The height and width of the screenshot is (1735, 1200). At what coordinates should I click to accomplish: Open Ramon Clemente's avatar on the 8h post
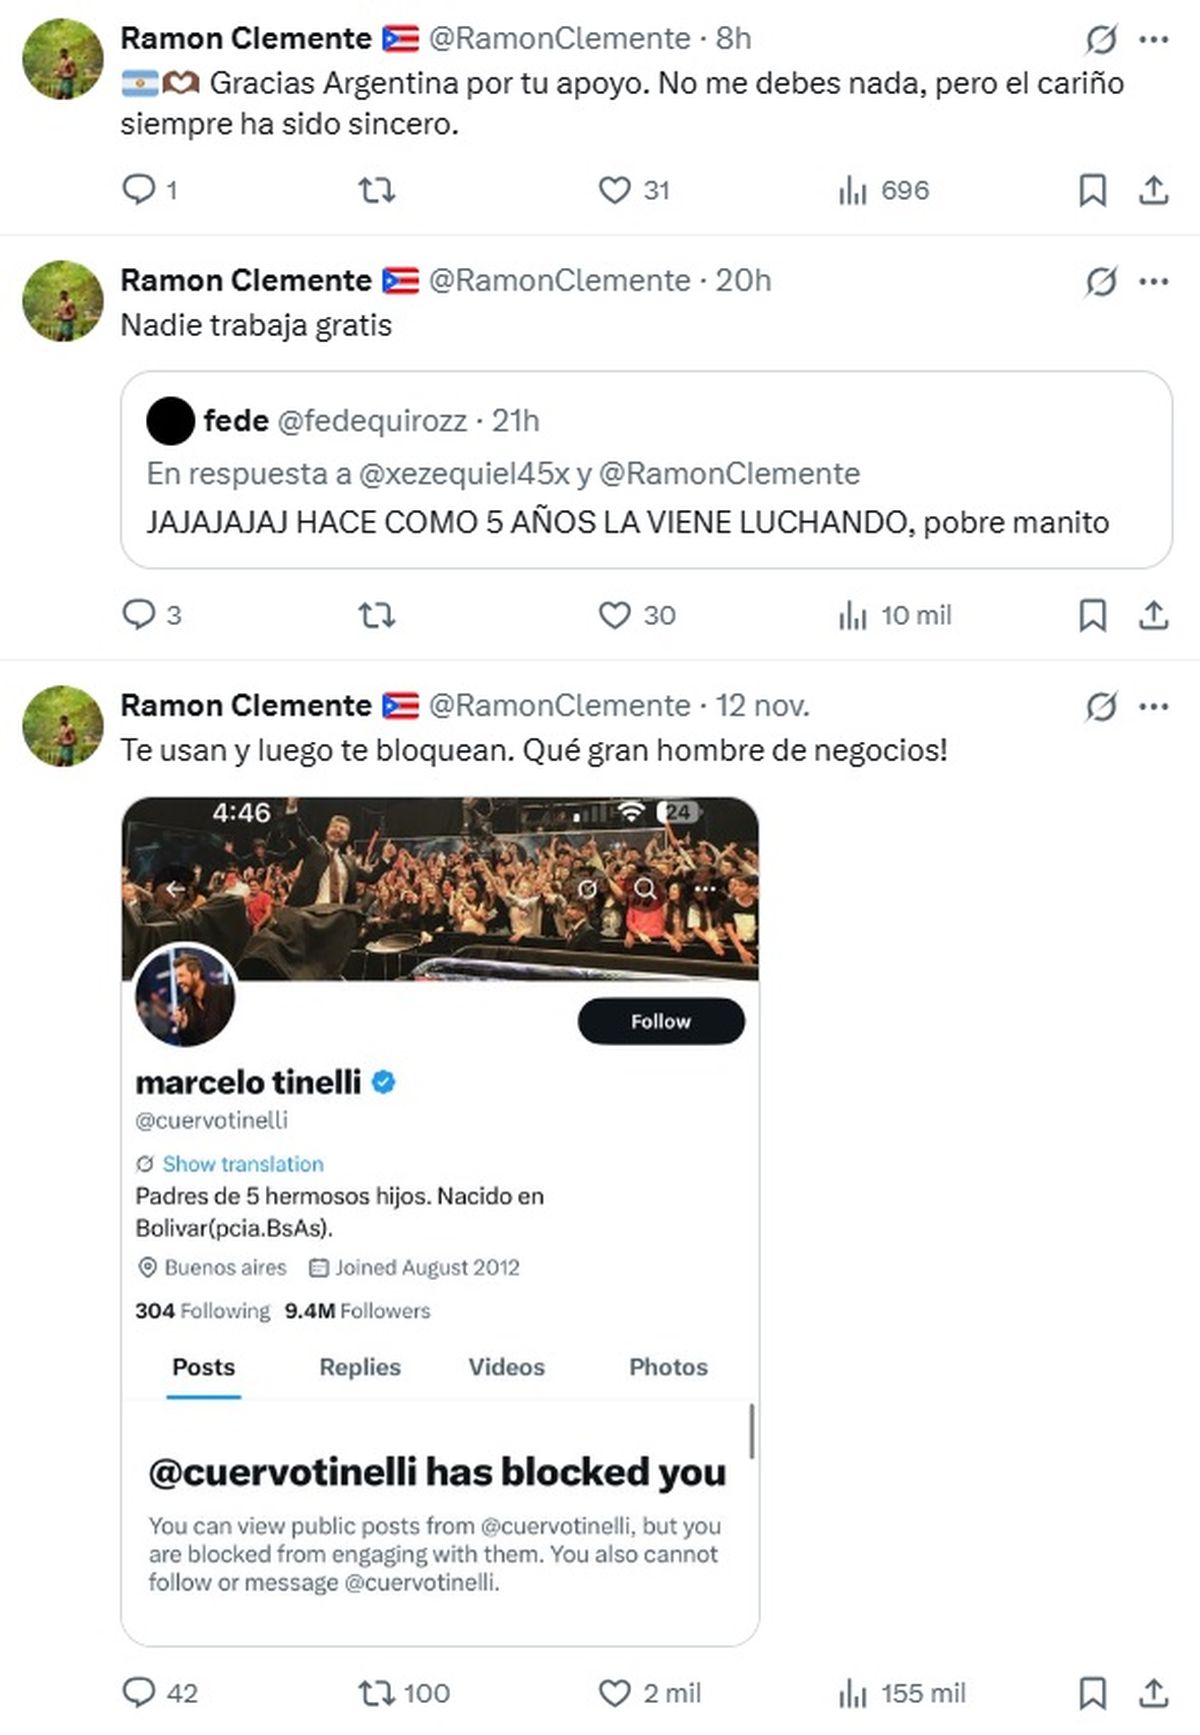[63, 59]
